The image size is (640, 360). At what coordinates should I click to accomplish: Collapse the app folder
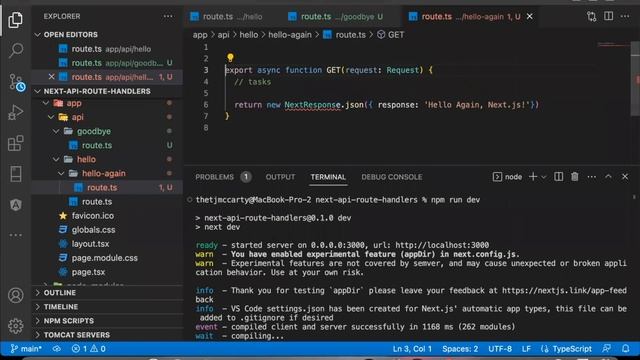(46, 103)
